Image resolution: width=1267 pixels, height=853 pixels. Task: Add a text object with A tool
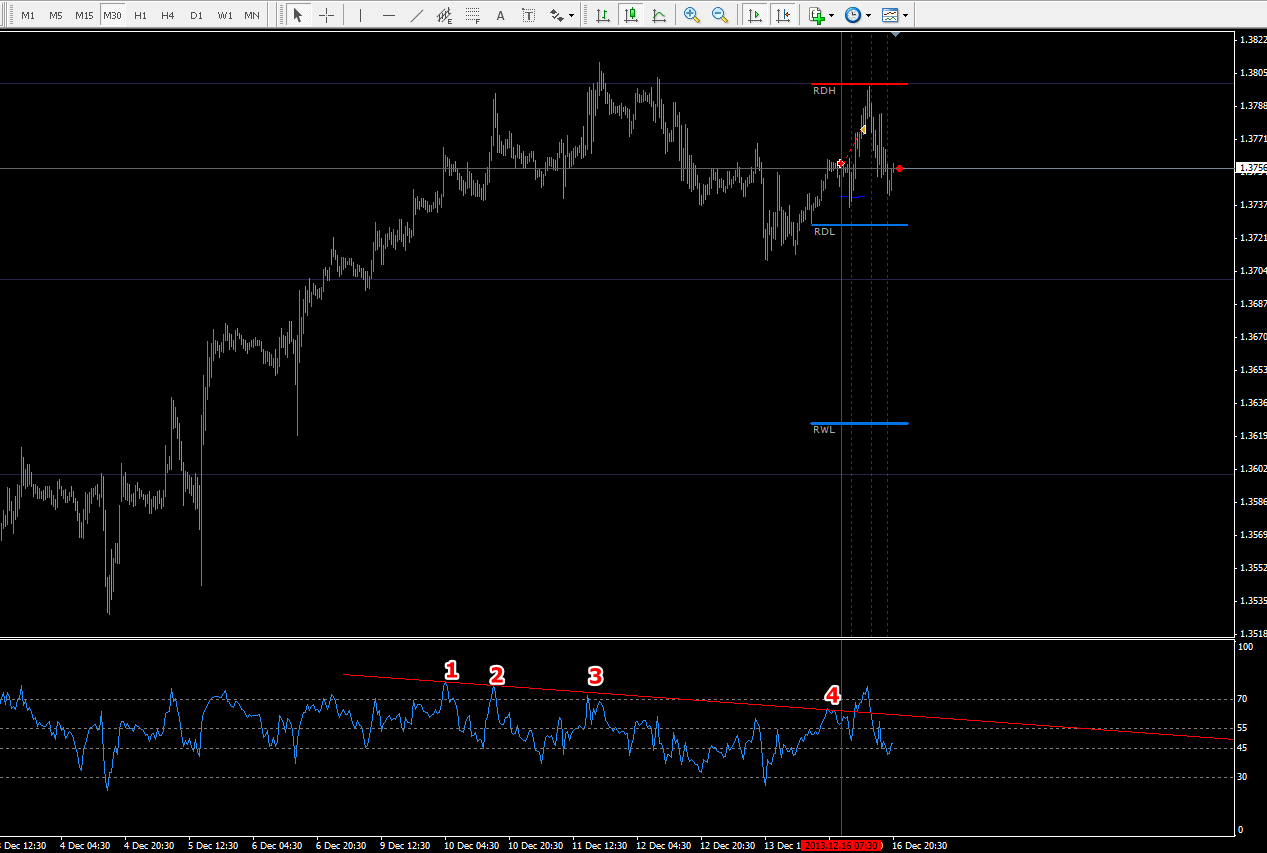(x=501, y=15)
